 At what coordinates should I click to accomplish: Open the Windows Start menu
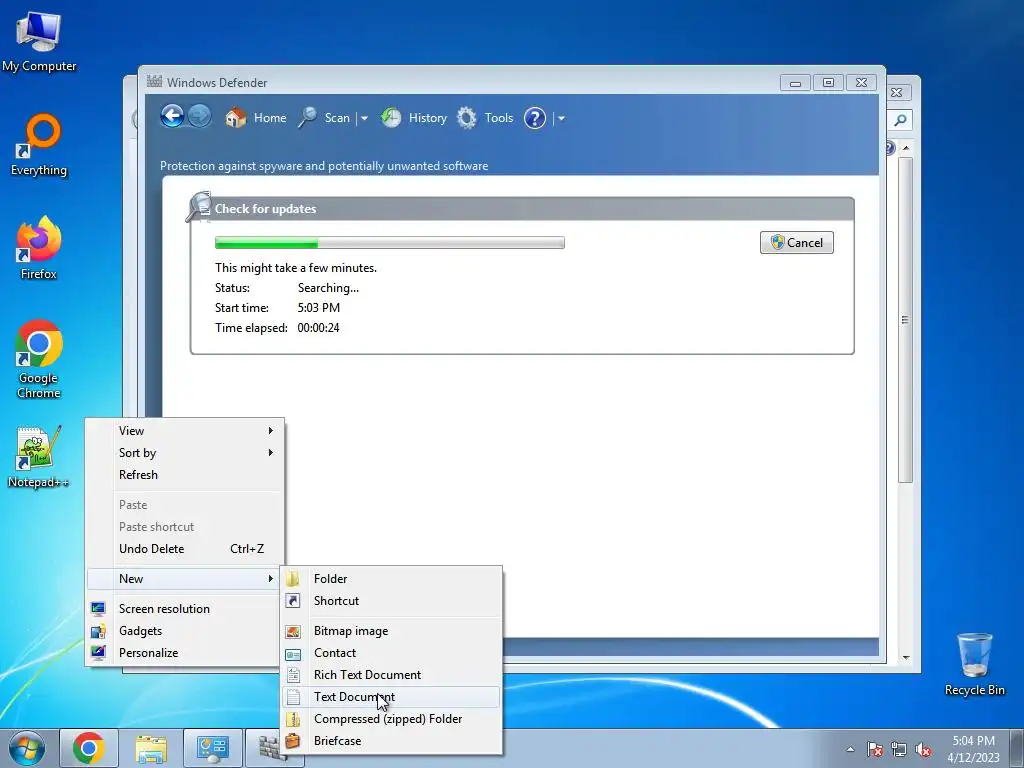(x=27, y=748)
